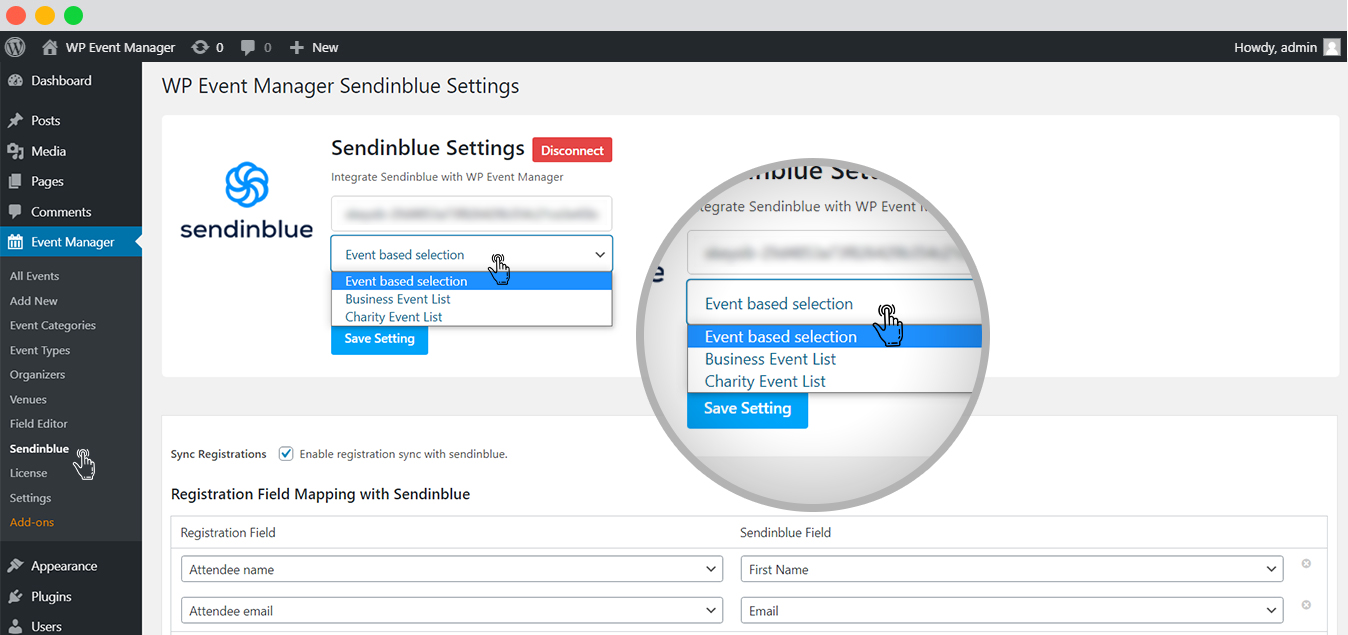Click the red Disconnect button
The height and width of the screenshot is (635, 1348).
pyautogui.click(x=572, y=150)
